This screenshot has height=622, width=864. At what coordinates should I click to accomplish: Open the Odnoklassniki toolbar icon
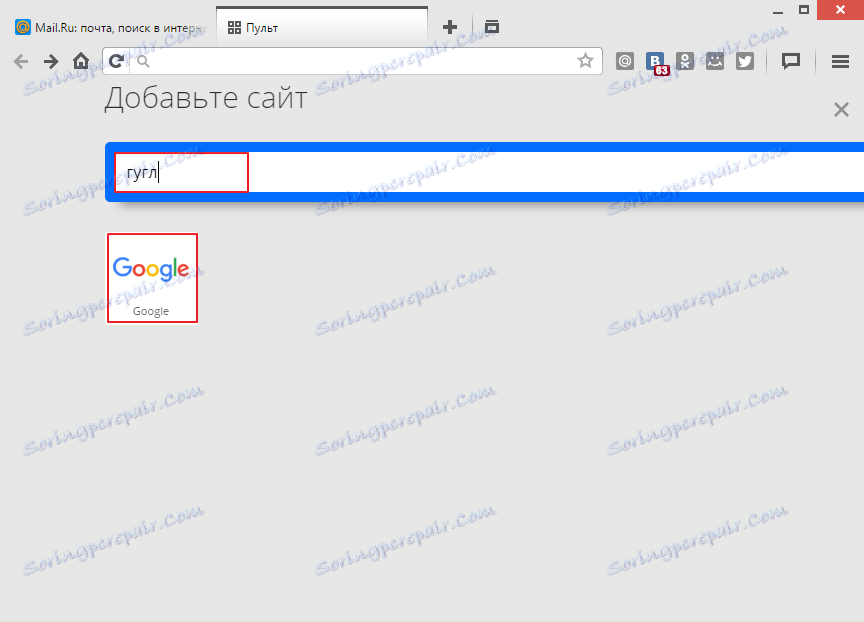coord(685,61)
